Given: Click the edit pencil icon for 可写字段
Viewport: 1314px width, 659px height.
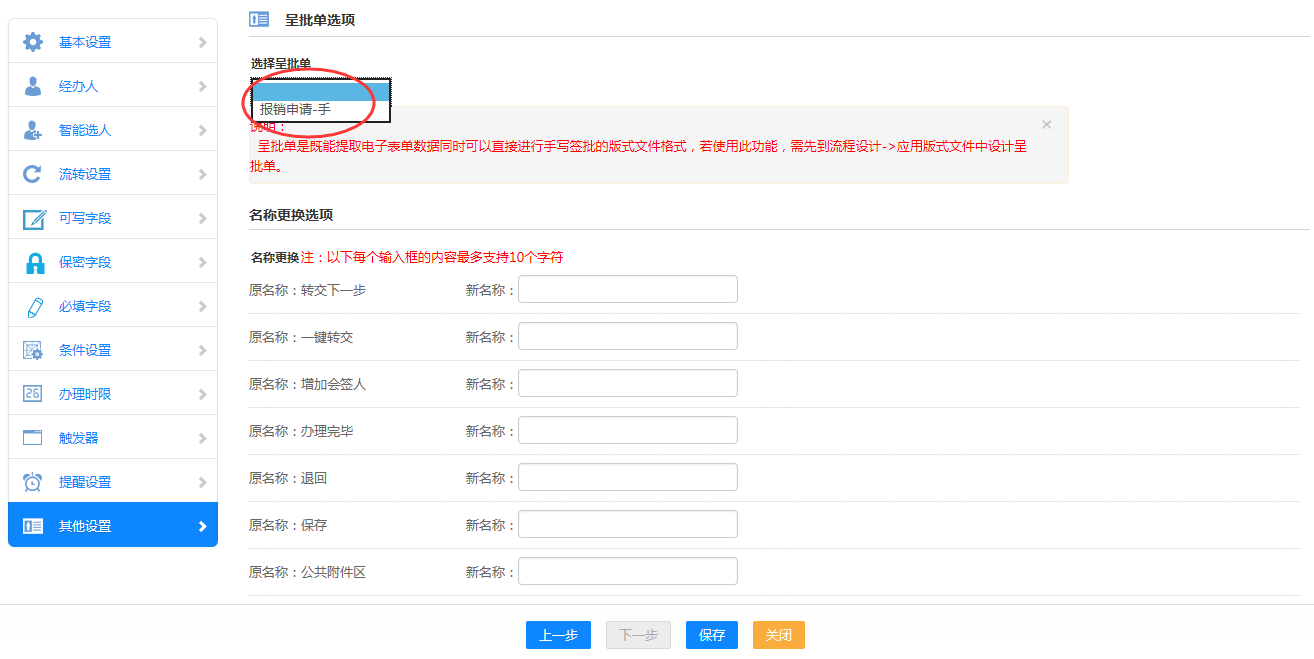Looking at the screenshot, I should pos(34,218).
